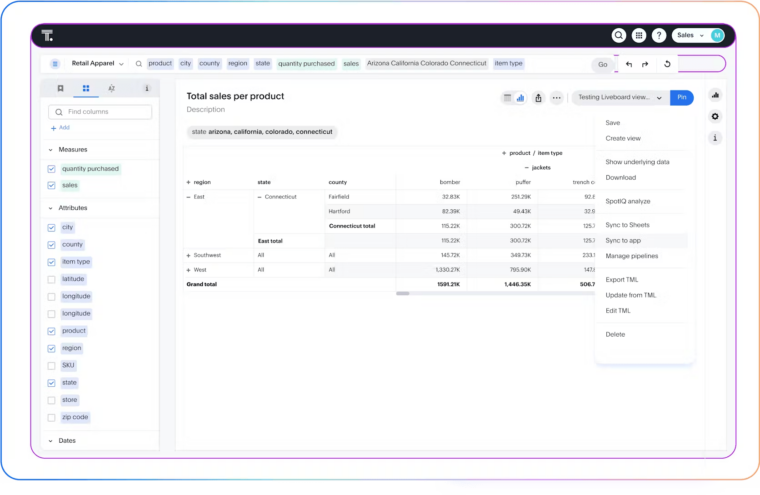Click the share answer icon

click(x=539, y=98)
